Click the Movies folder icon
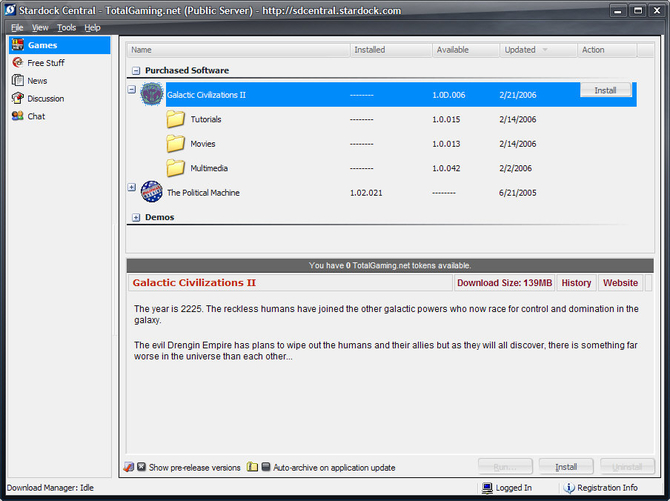This screenshot has width=670, height=501. coord(175,144)
